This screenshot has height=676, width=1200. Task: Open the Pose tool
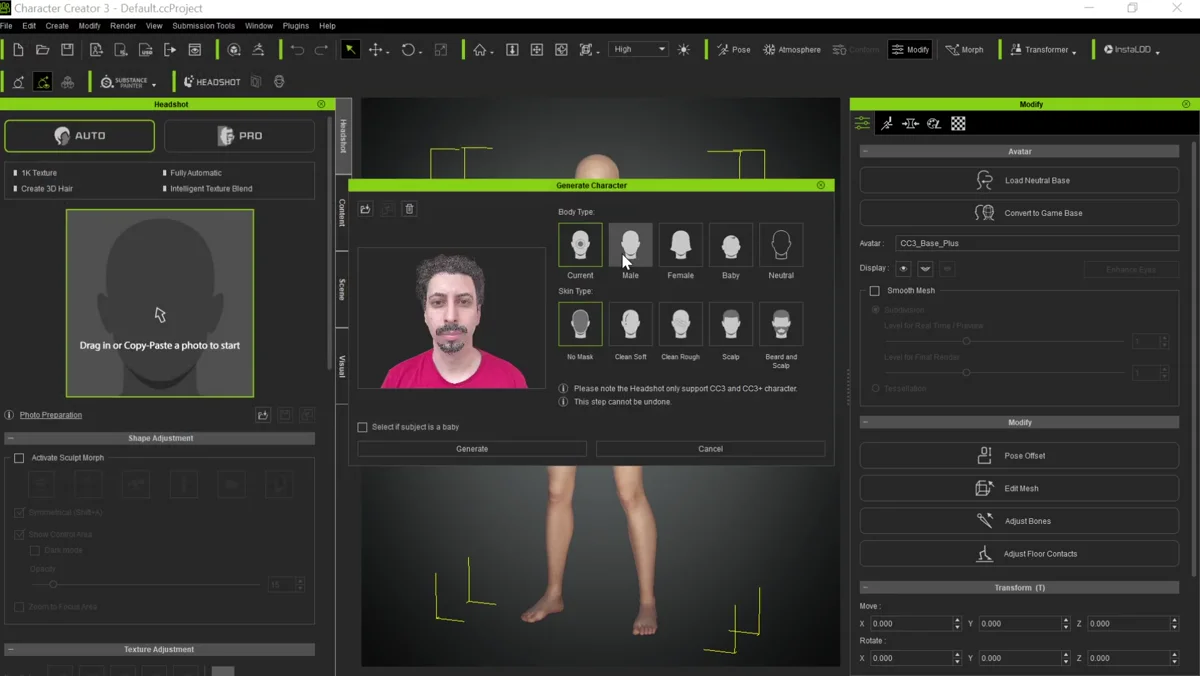(x=733, y=49)
